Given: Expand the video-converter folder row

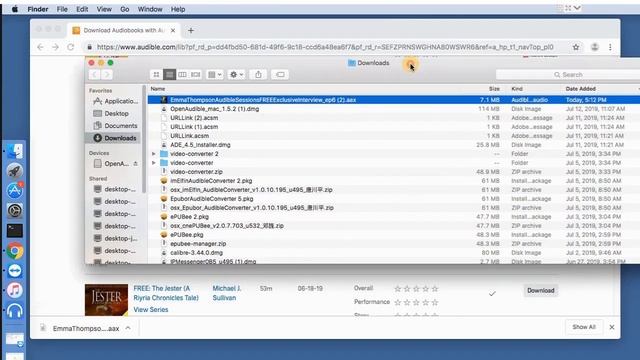Looking at the screenshot, I should pyautogui.click(x=154, y=163).
